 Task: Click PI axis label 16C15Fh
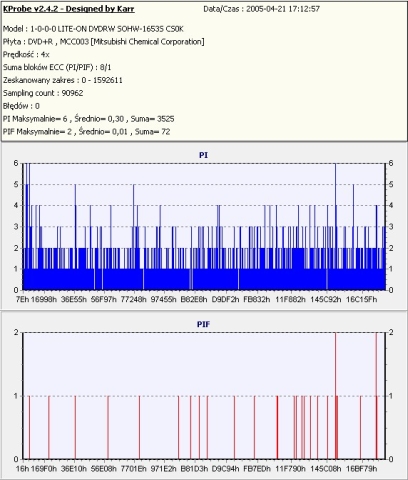(361, 299)
